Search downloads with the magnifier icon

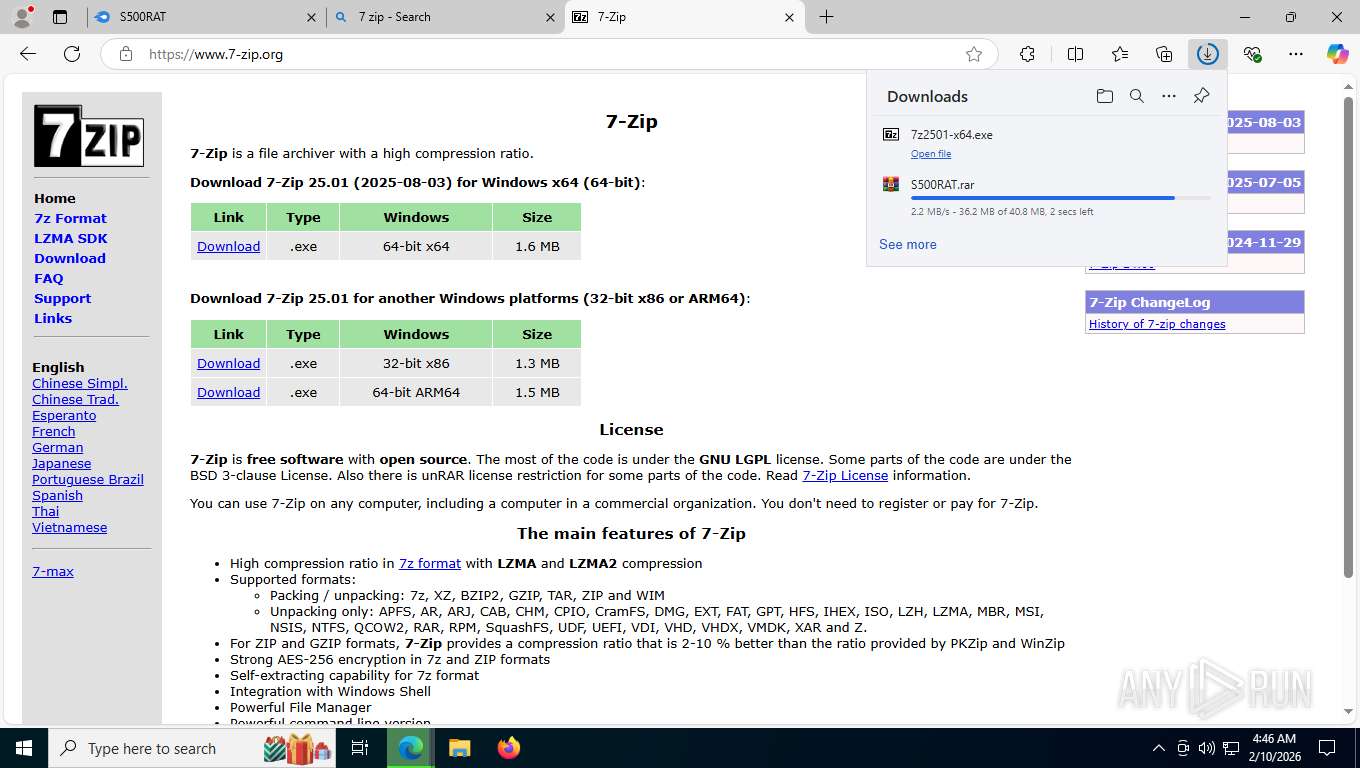(x=1136, y=96)
